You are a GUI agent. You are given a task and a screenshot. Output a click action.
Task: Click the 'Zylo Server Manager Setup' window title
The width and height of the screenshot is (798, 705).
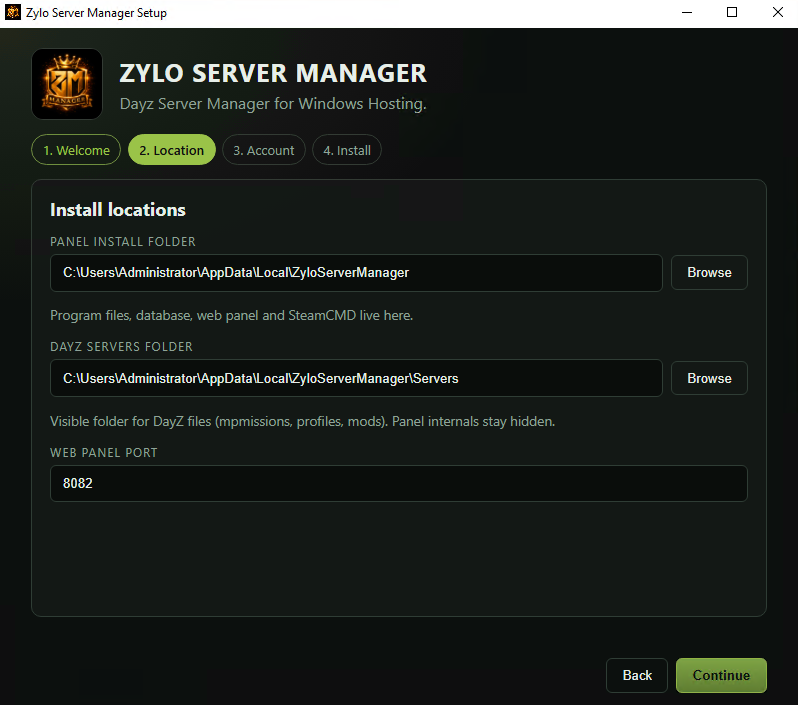tap(96, 13)
